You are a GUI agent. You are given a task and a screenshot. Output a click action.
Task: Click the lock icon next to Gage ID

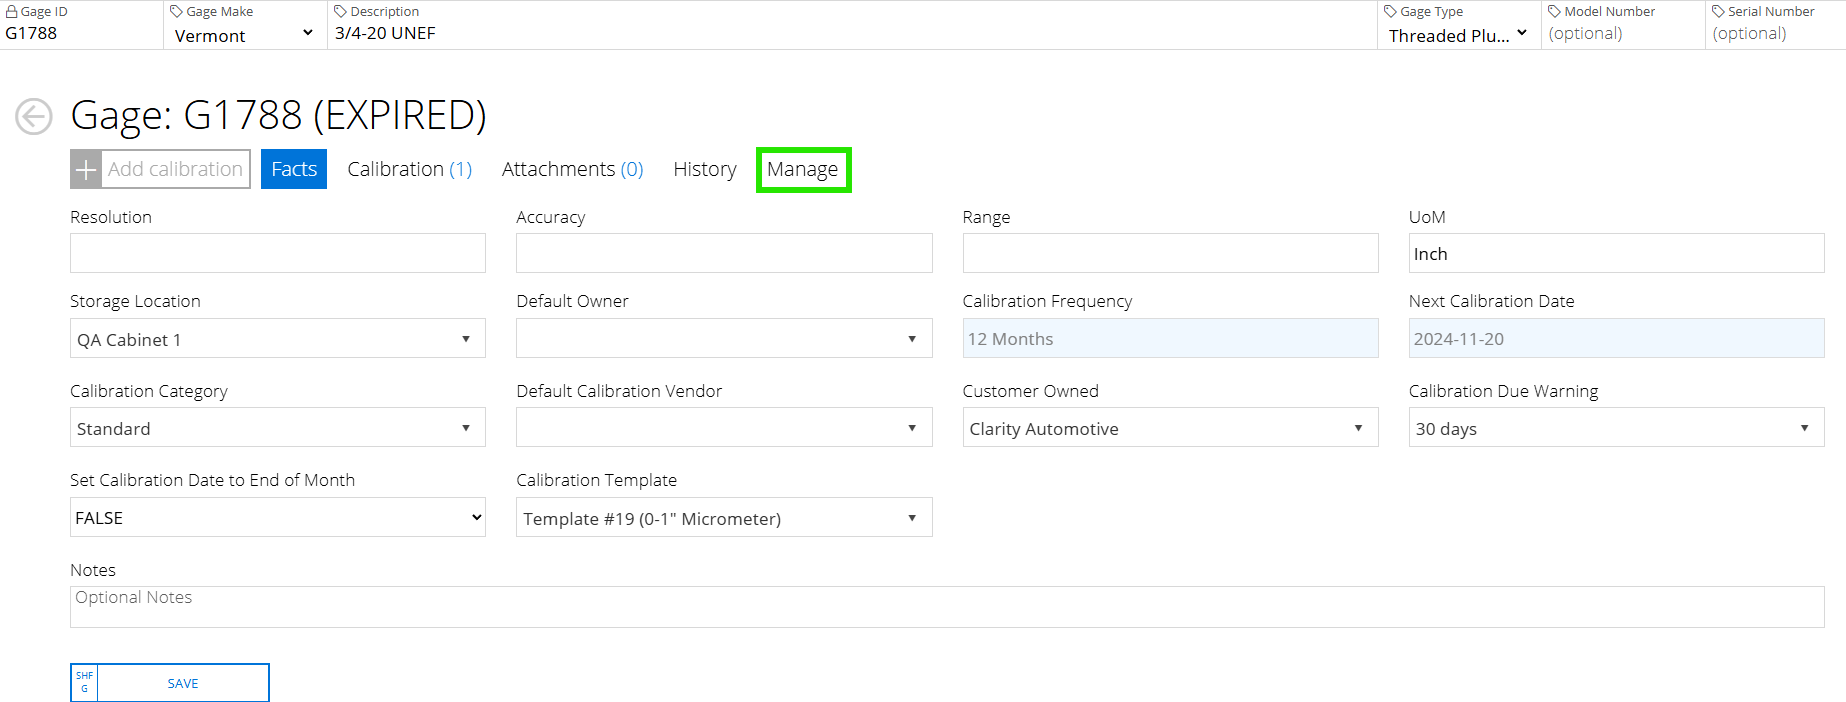(x=12, y=11)
